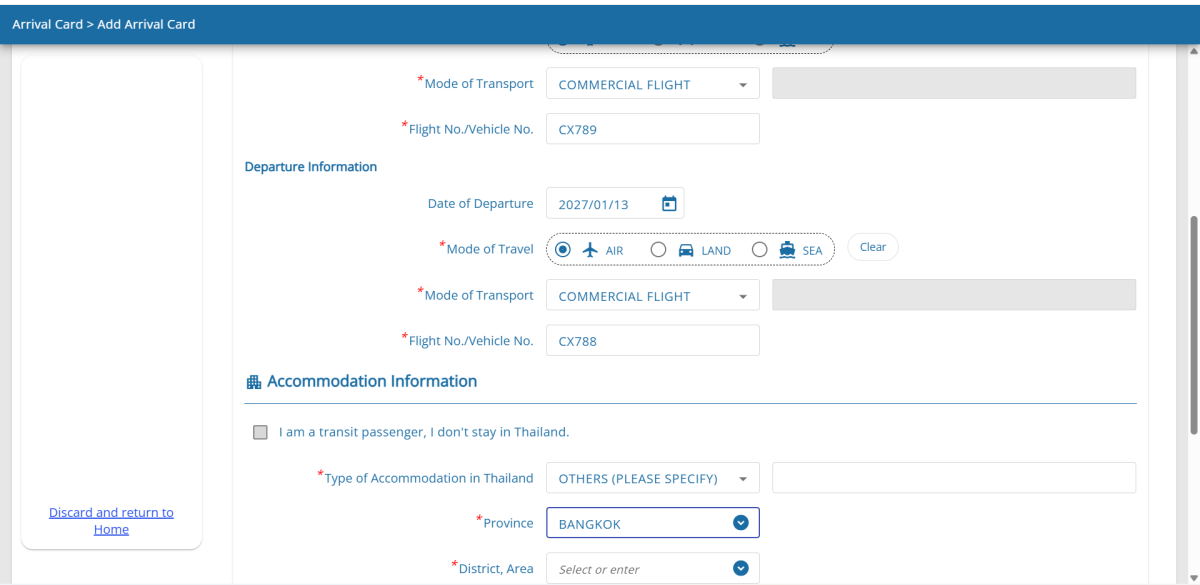Expand arrival Mode of Transport dropdown
1200x585 pixels.
(652, 84)
